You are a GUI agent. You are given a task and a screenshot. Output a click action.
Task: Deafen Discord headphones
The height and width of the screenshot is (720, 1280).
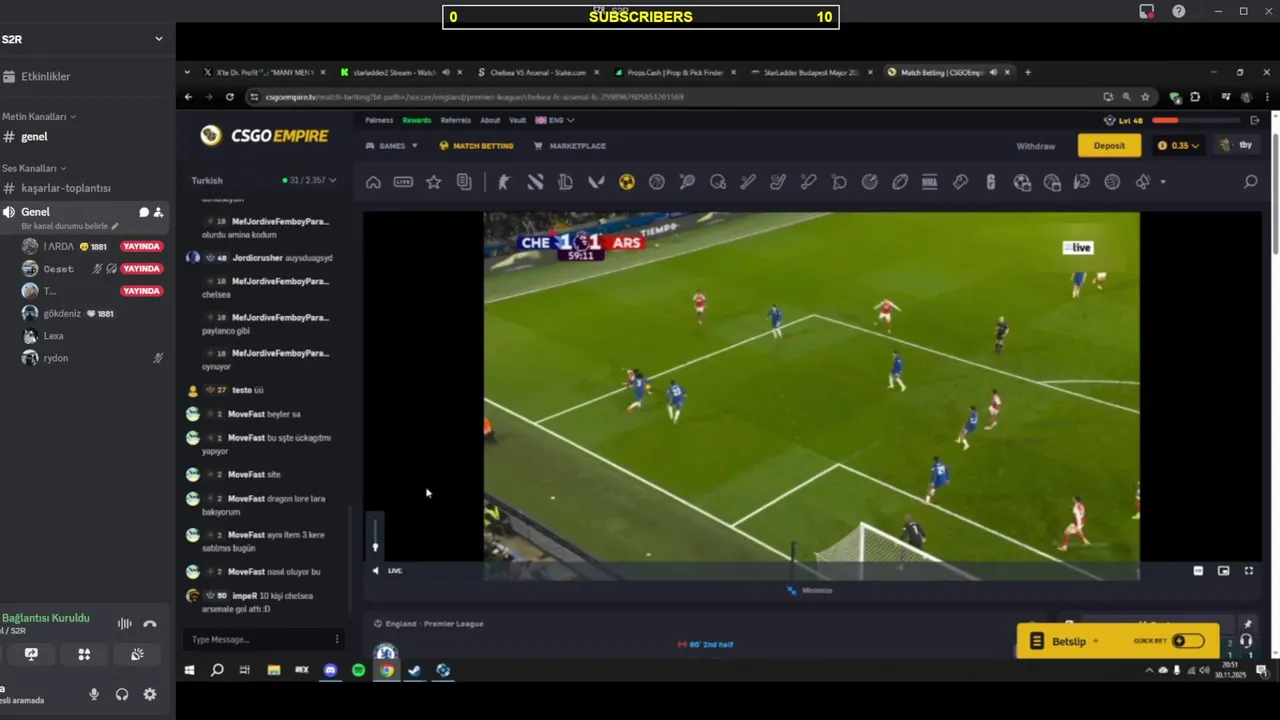click(122, 694)
